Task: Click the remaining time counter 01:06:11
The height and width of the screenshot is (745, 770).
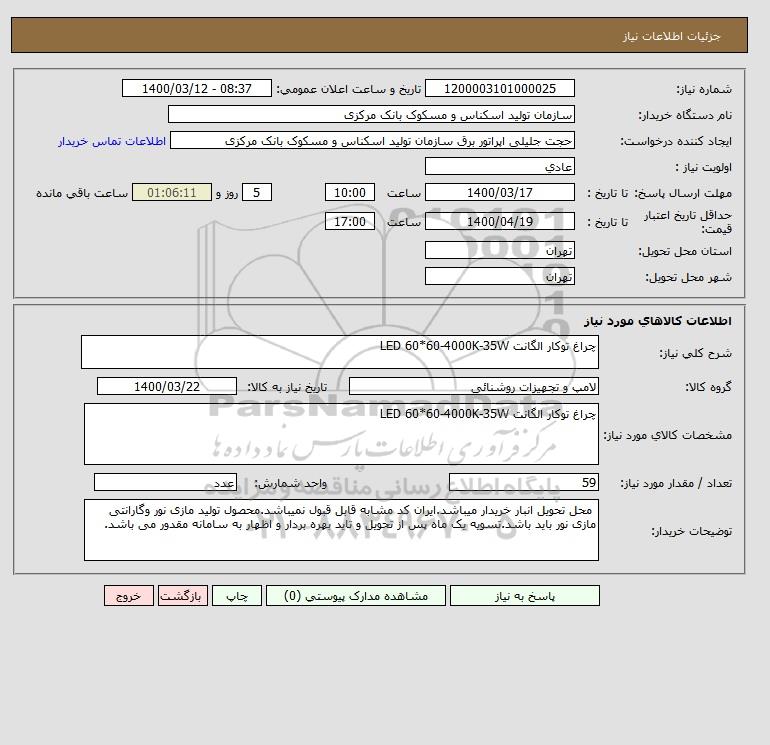Action: tap(172, 193)
